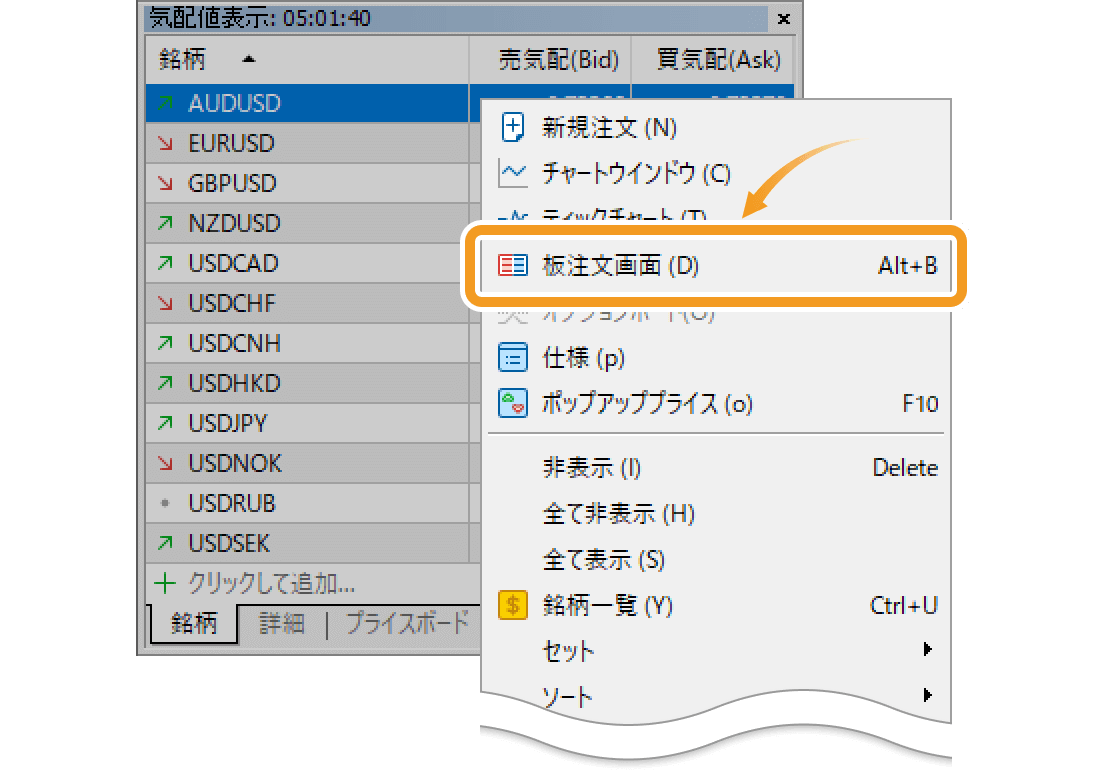The image size is (1100, 774).
Task: Click the red down-arrow icon beside GBPUSD
Action: [x=165, y=183]
